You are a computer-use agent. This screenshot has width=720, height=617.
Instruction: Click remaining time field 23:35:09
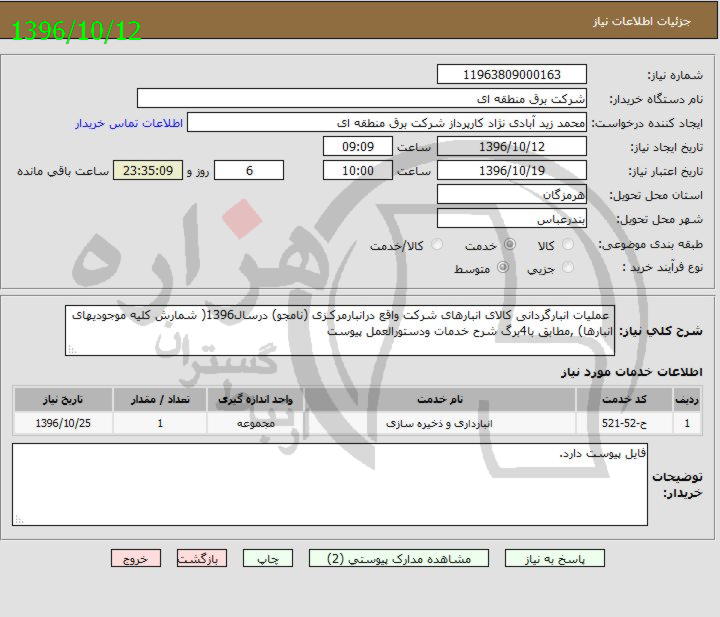coord(148,170)
